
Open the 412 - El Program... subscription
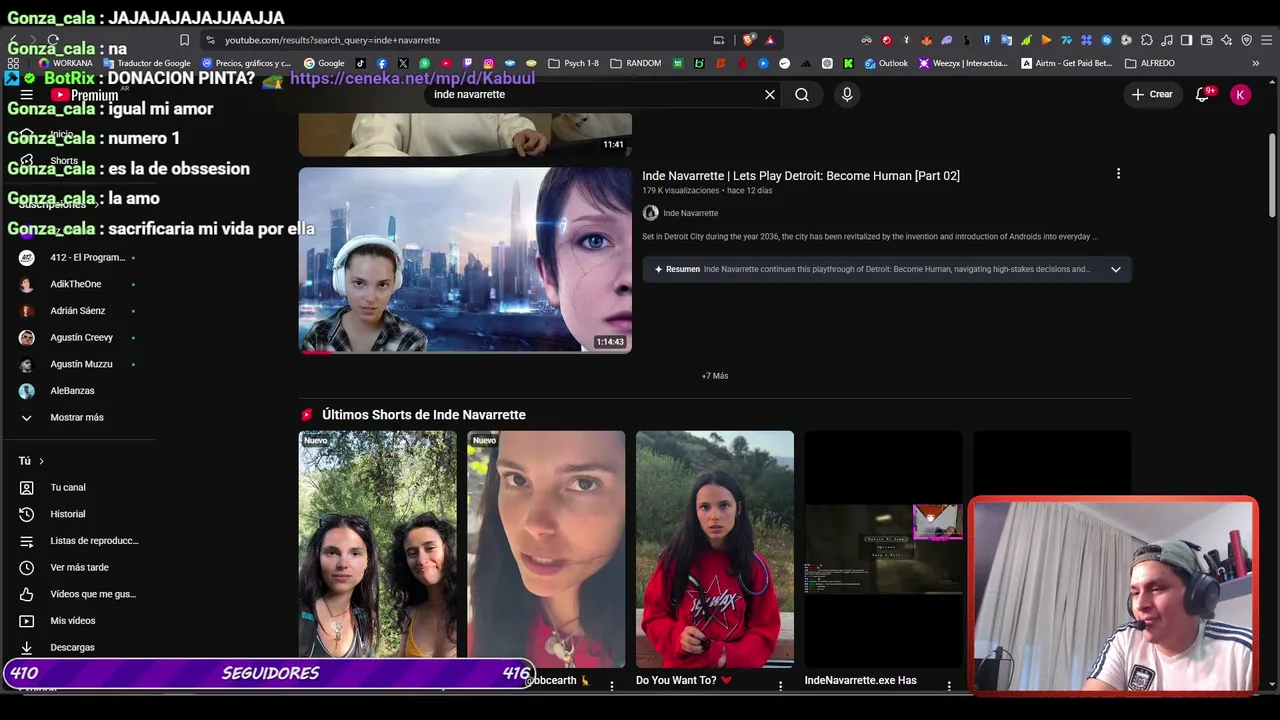click(x=78, y=258)
